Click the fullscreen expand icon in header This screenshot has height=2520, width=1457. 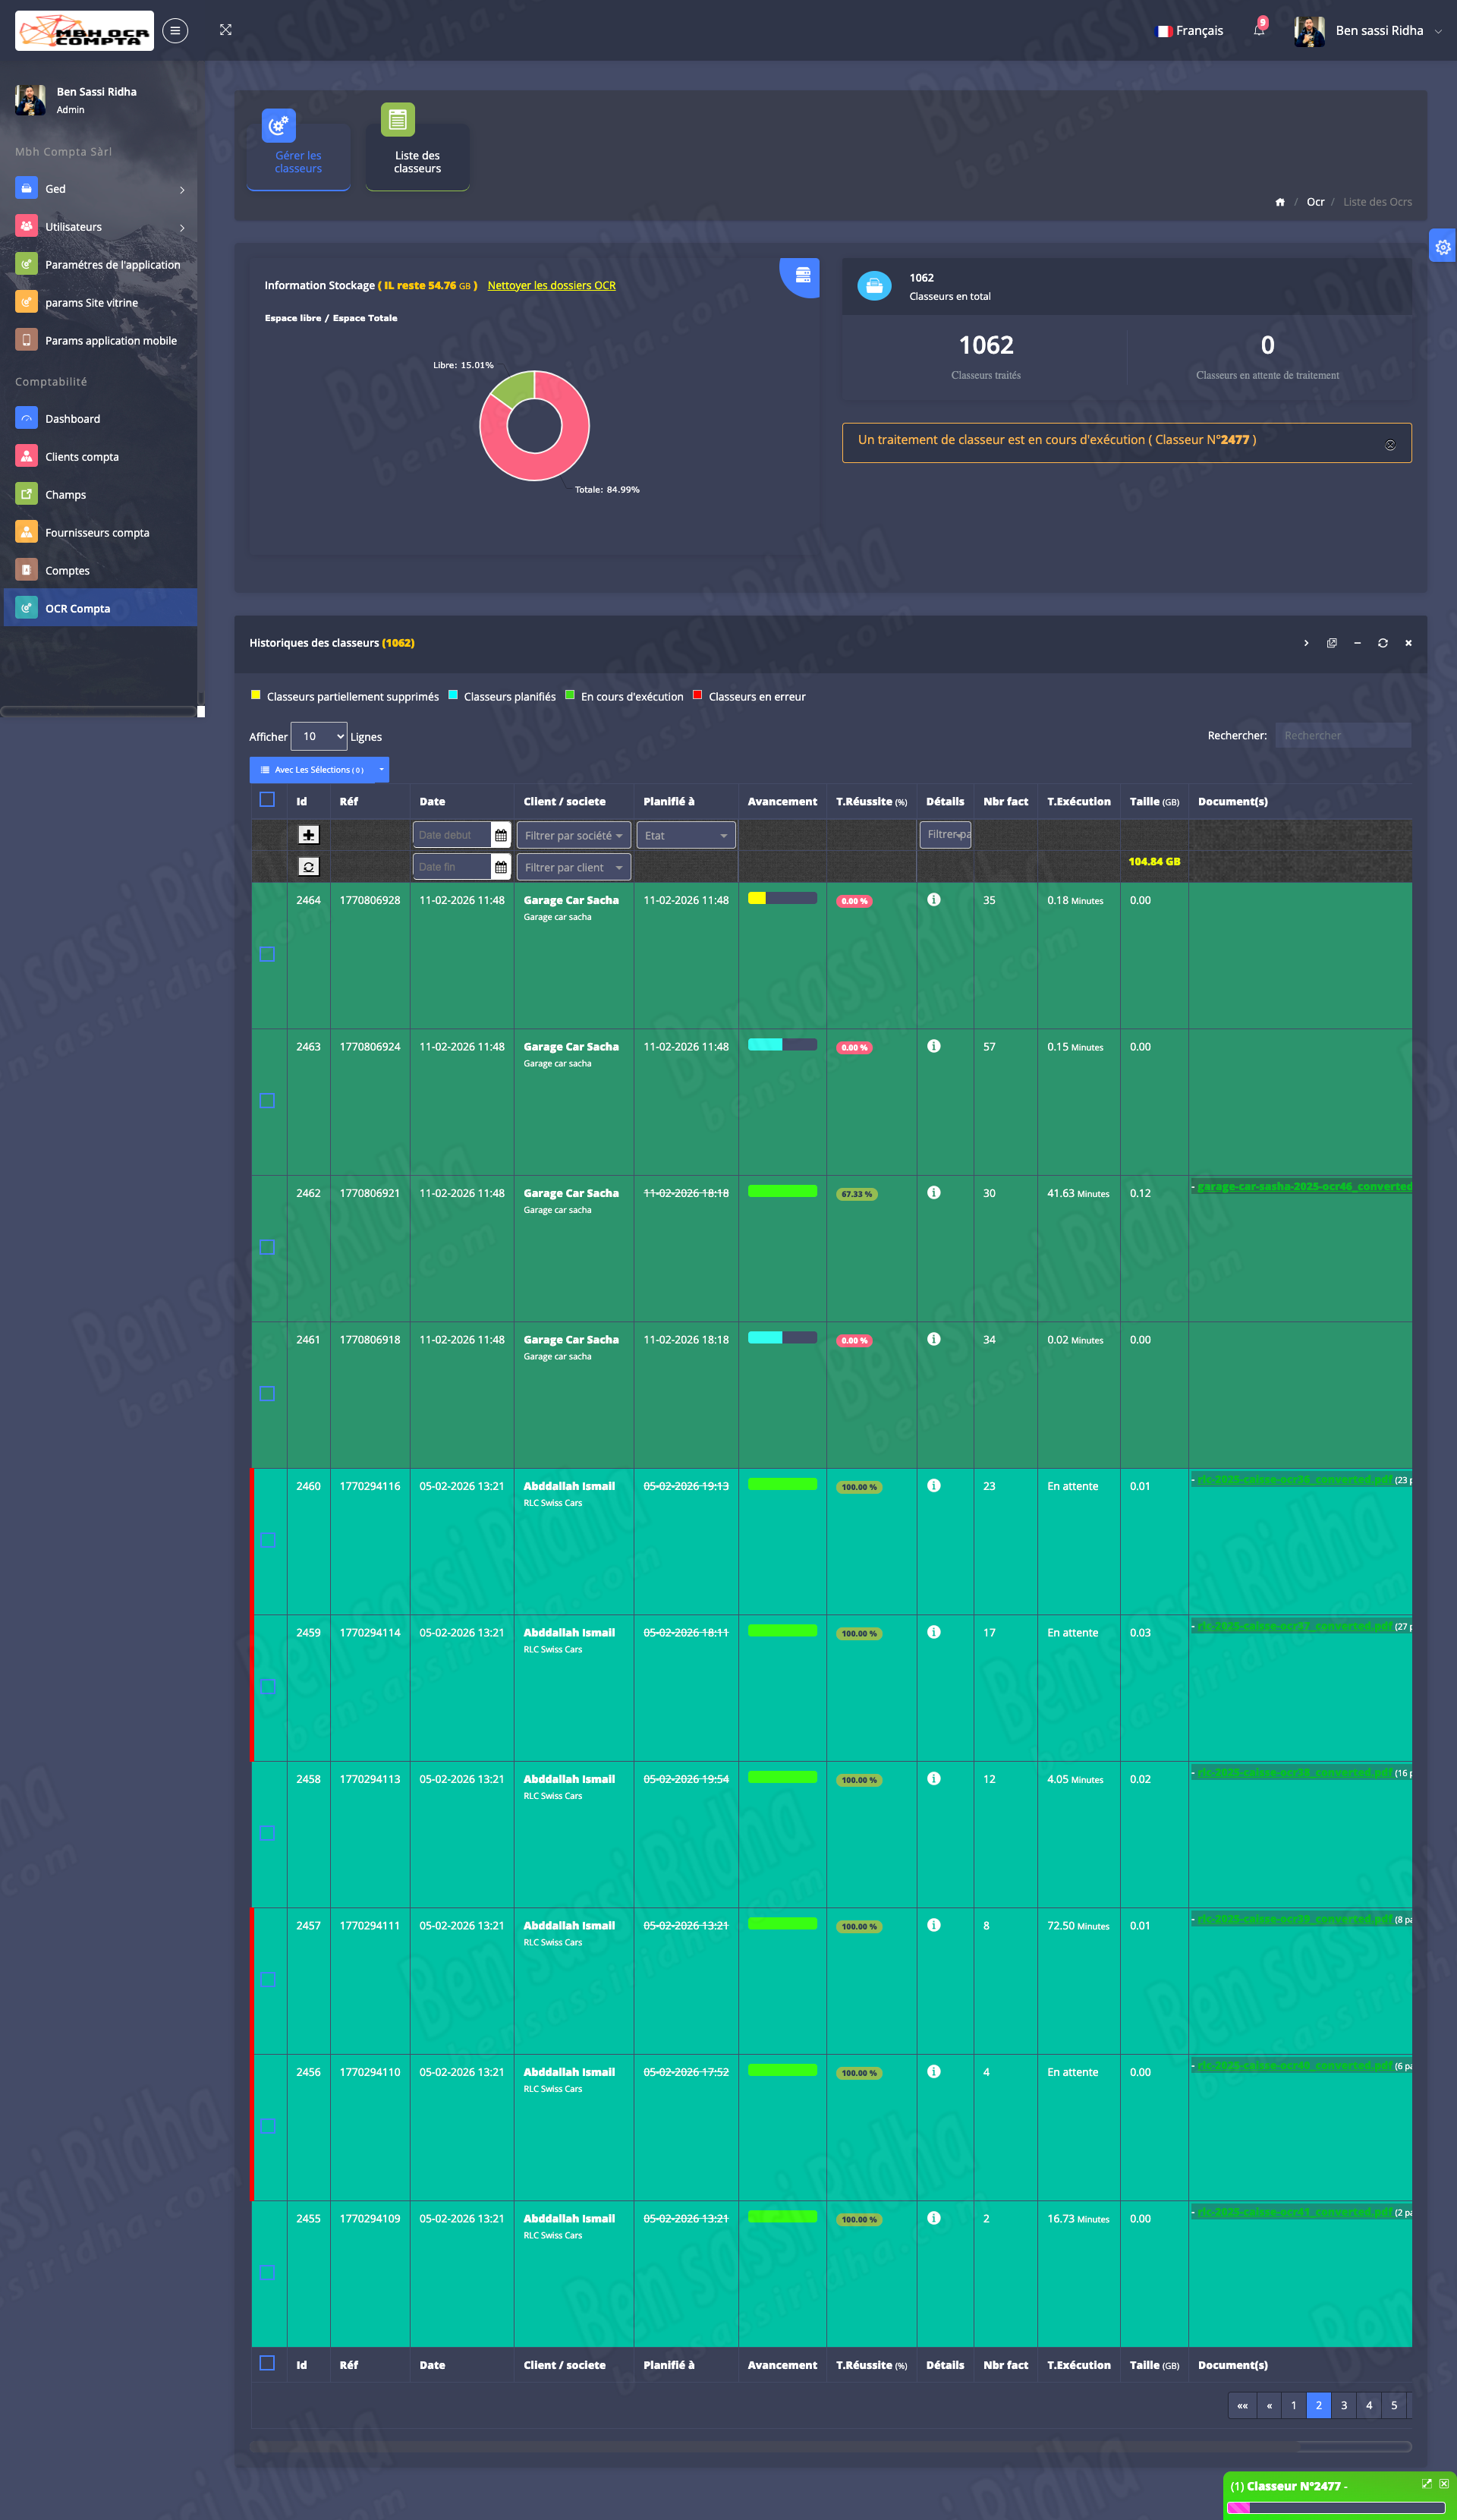(x=226, y=30)
